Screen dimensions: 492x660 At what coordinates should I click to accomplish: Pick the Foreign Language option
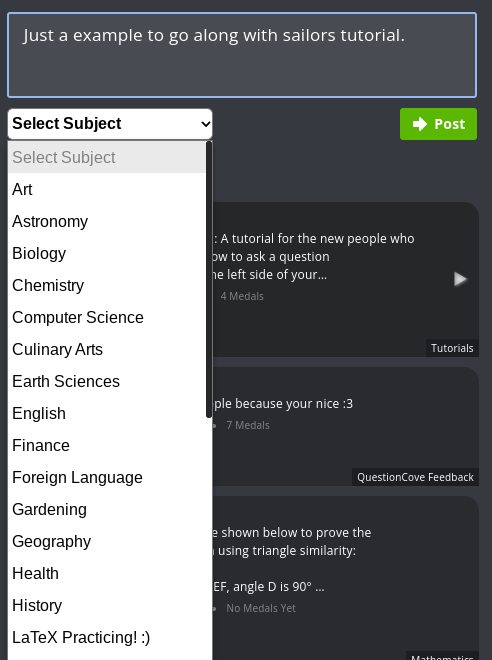[x=106, y=477]
